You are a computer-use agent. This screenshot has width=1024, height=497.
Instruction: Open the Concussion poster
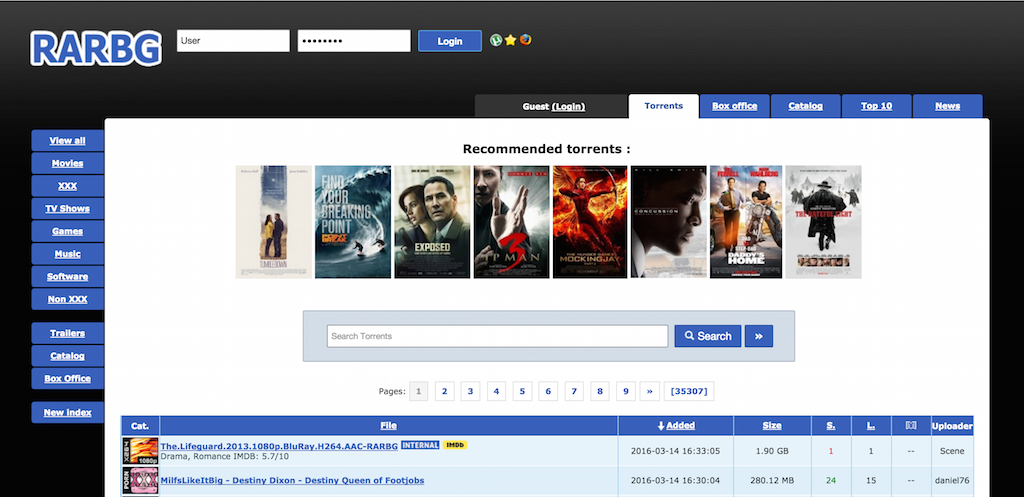click(669, 221)
